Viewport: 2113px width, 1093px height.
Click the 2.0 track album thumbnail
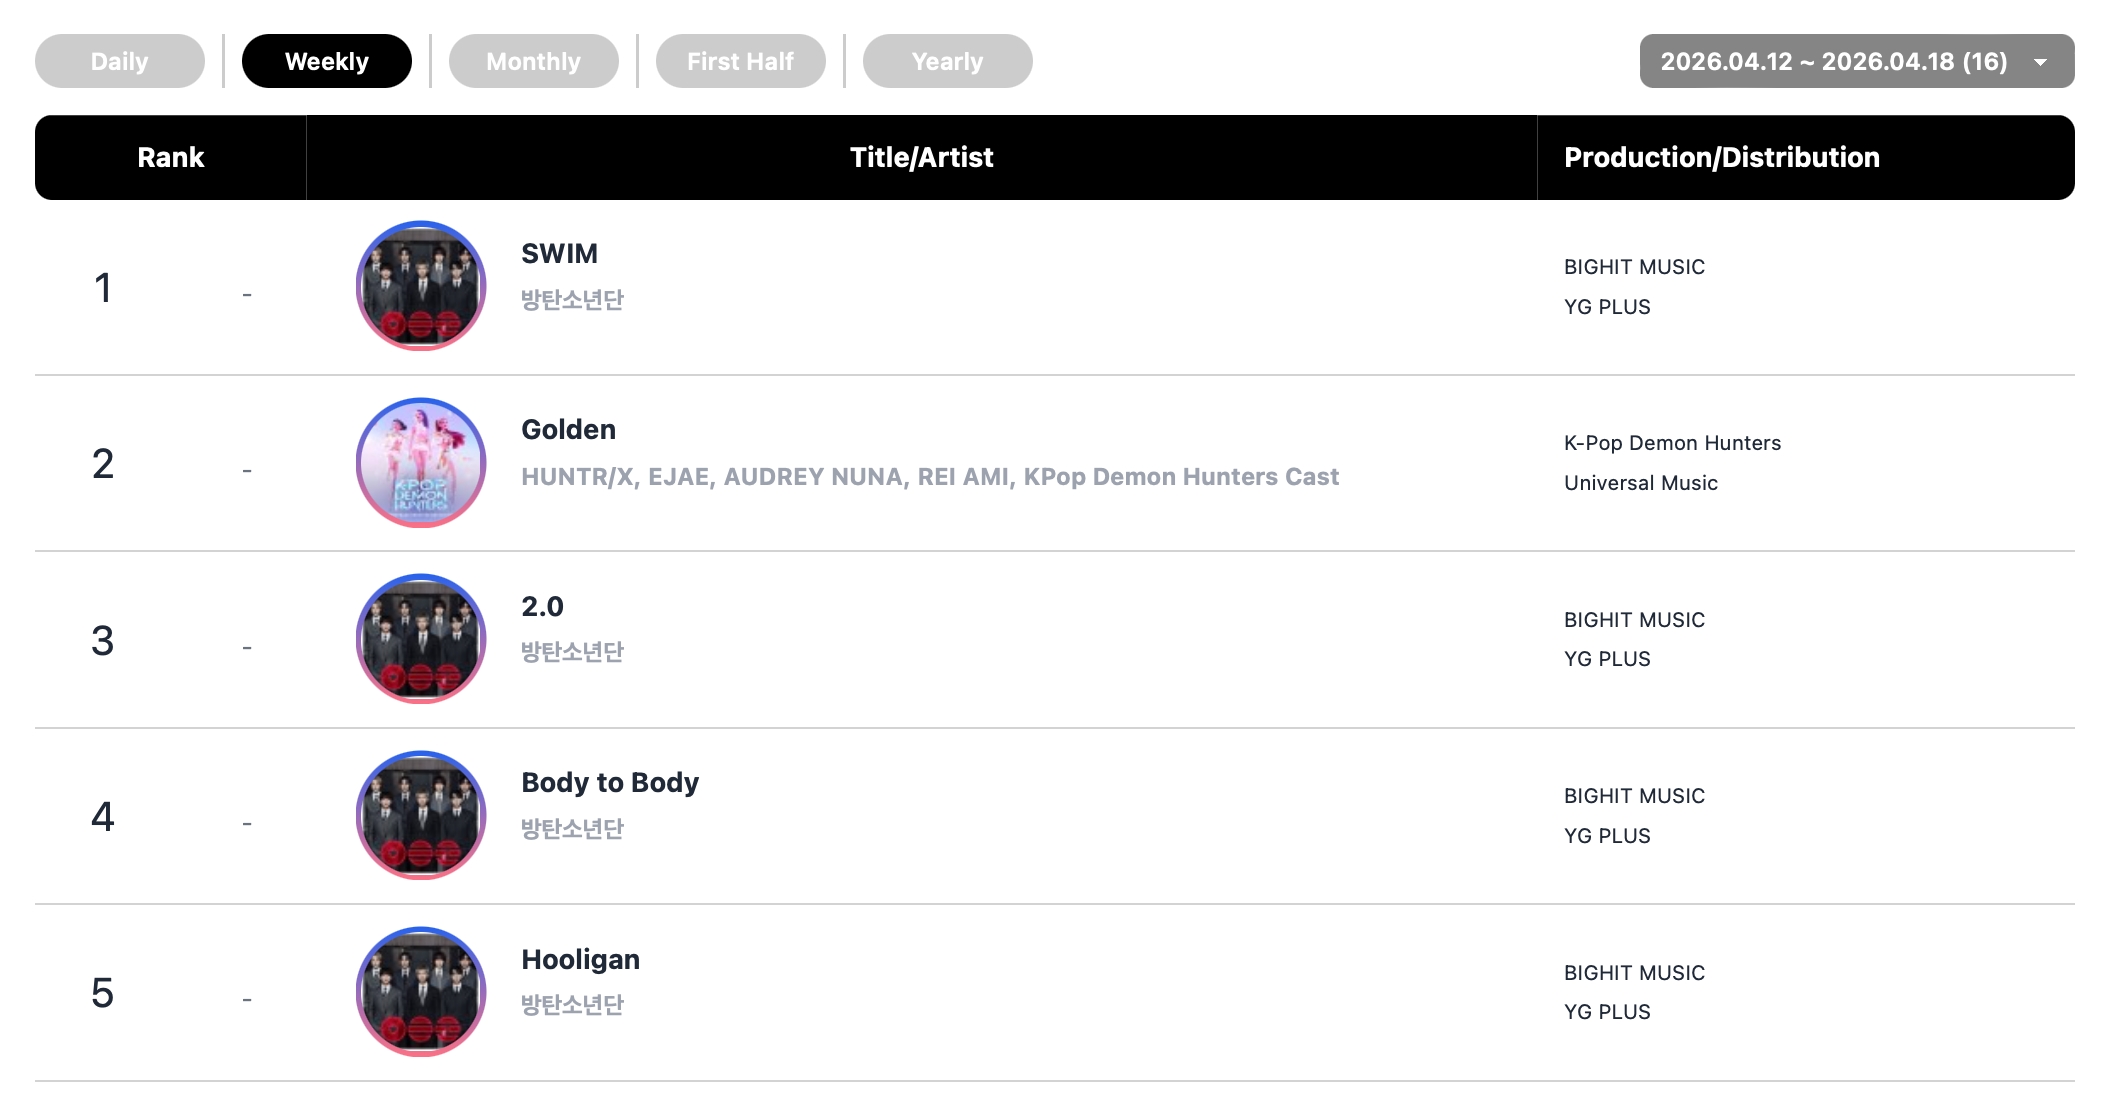point(421,639)
